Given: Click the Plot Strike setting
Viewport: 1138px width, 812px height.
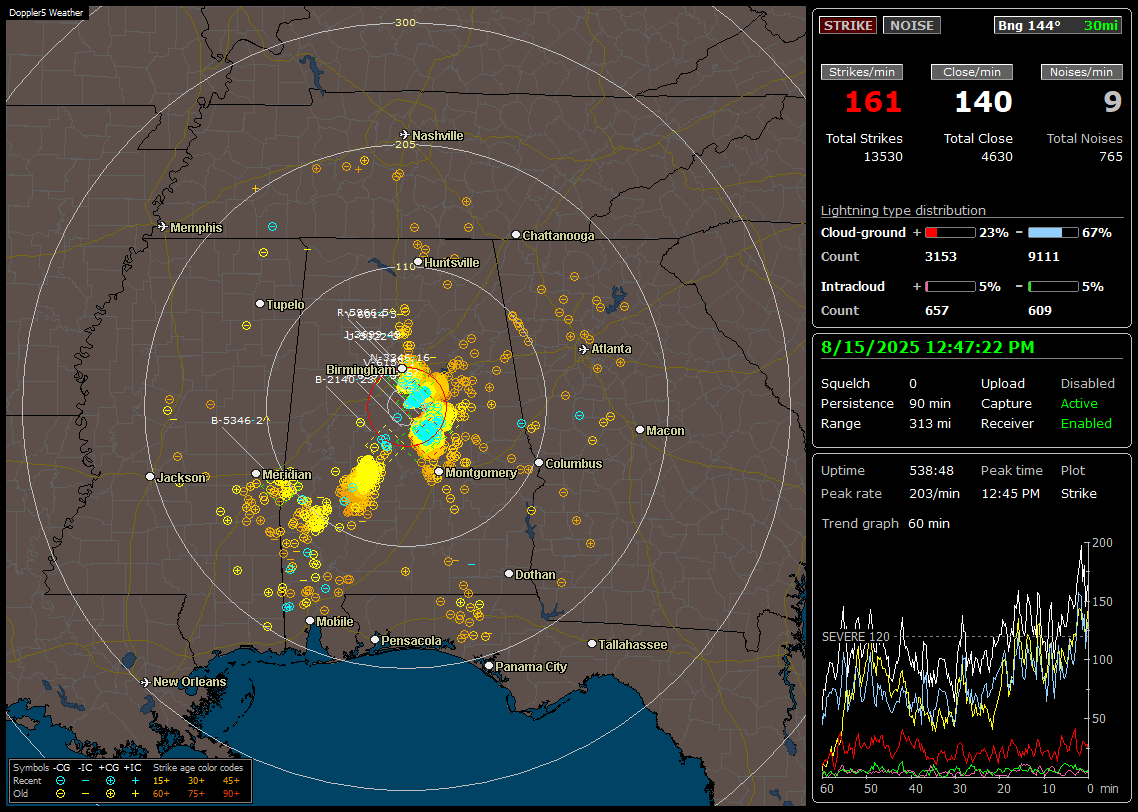Looking at the screenshot, I should 1079,493.
